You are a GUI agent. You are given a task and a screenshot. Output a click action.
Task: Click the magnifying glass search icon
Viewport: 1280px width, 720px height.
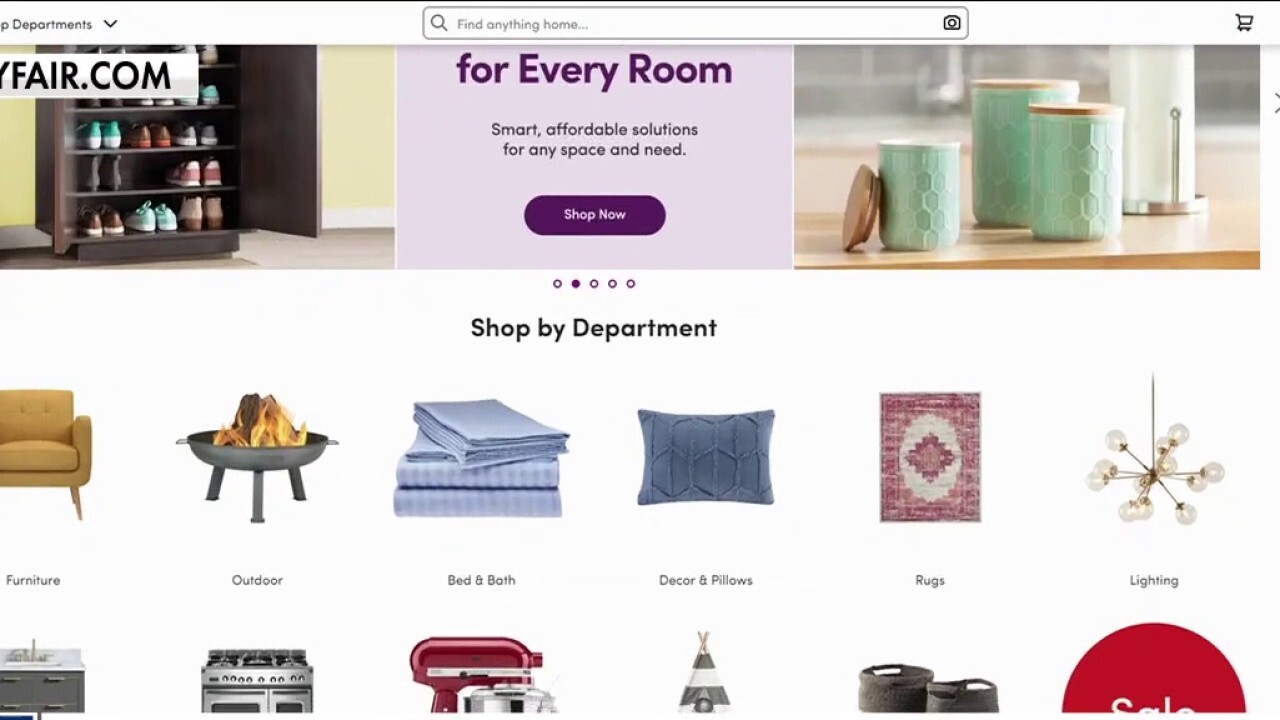[439, 23]
